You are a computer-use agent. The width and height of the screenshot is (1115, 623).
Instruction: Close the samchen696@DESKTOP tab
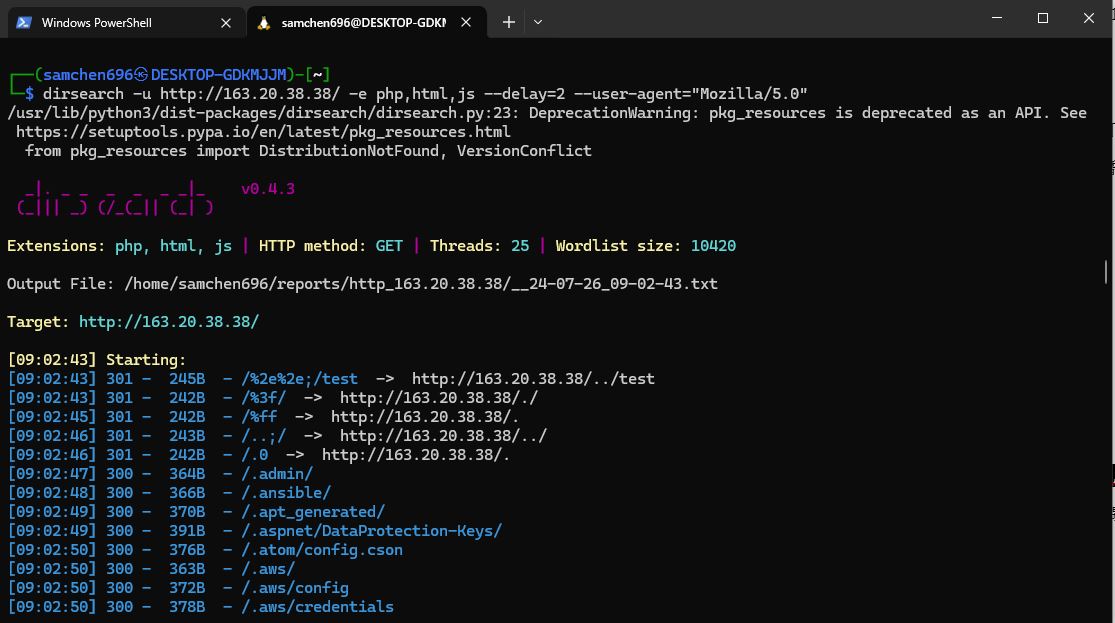click(x=466, y=22)
